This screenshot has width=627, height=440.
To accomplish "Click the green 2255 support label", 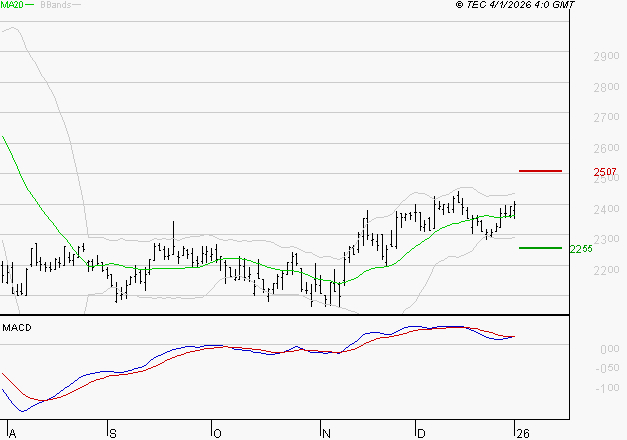I will coord(581,249).
